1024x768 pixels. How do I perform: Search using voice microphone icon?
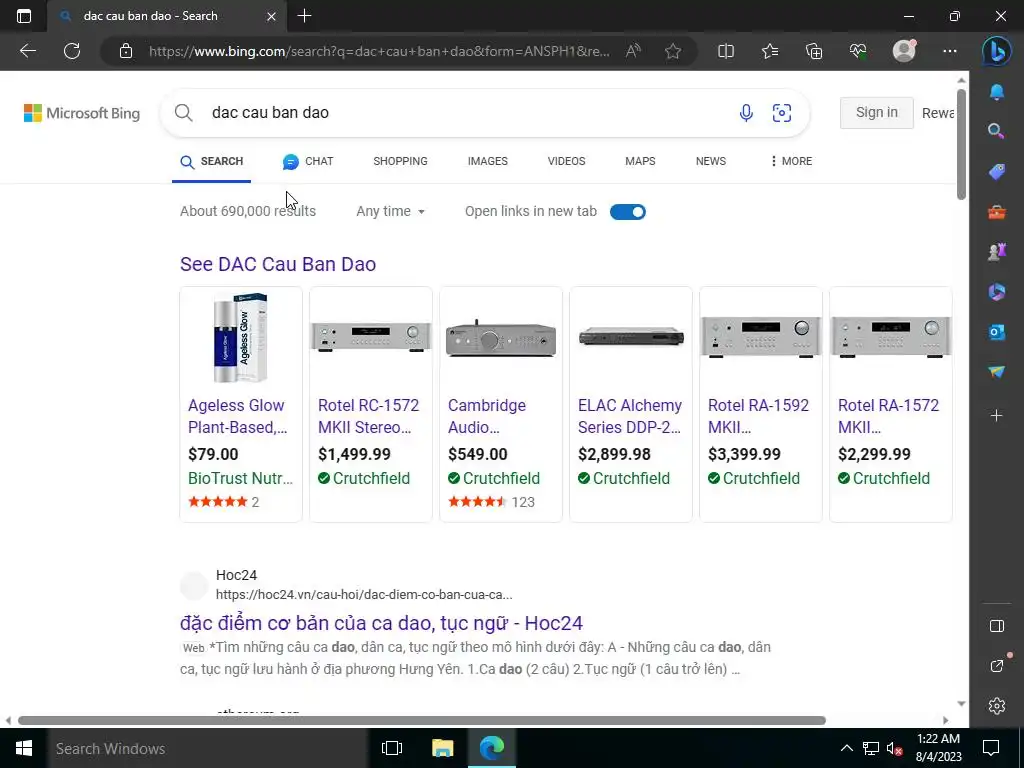coord(746,113)
